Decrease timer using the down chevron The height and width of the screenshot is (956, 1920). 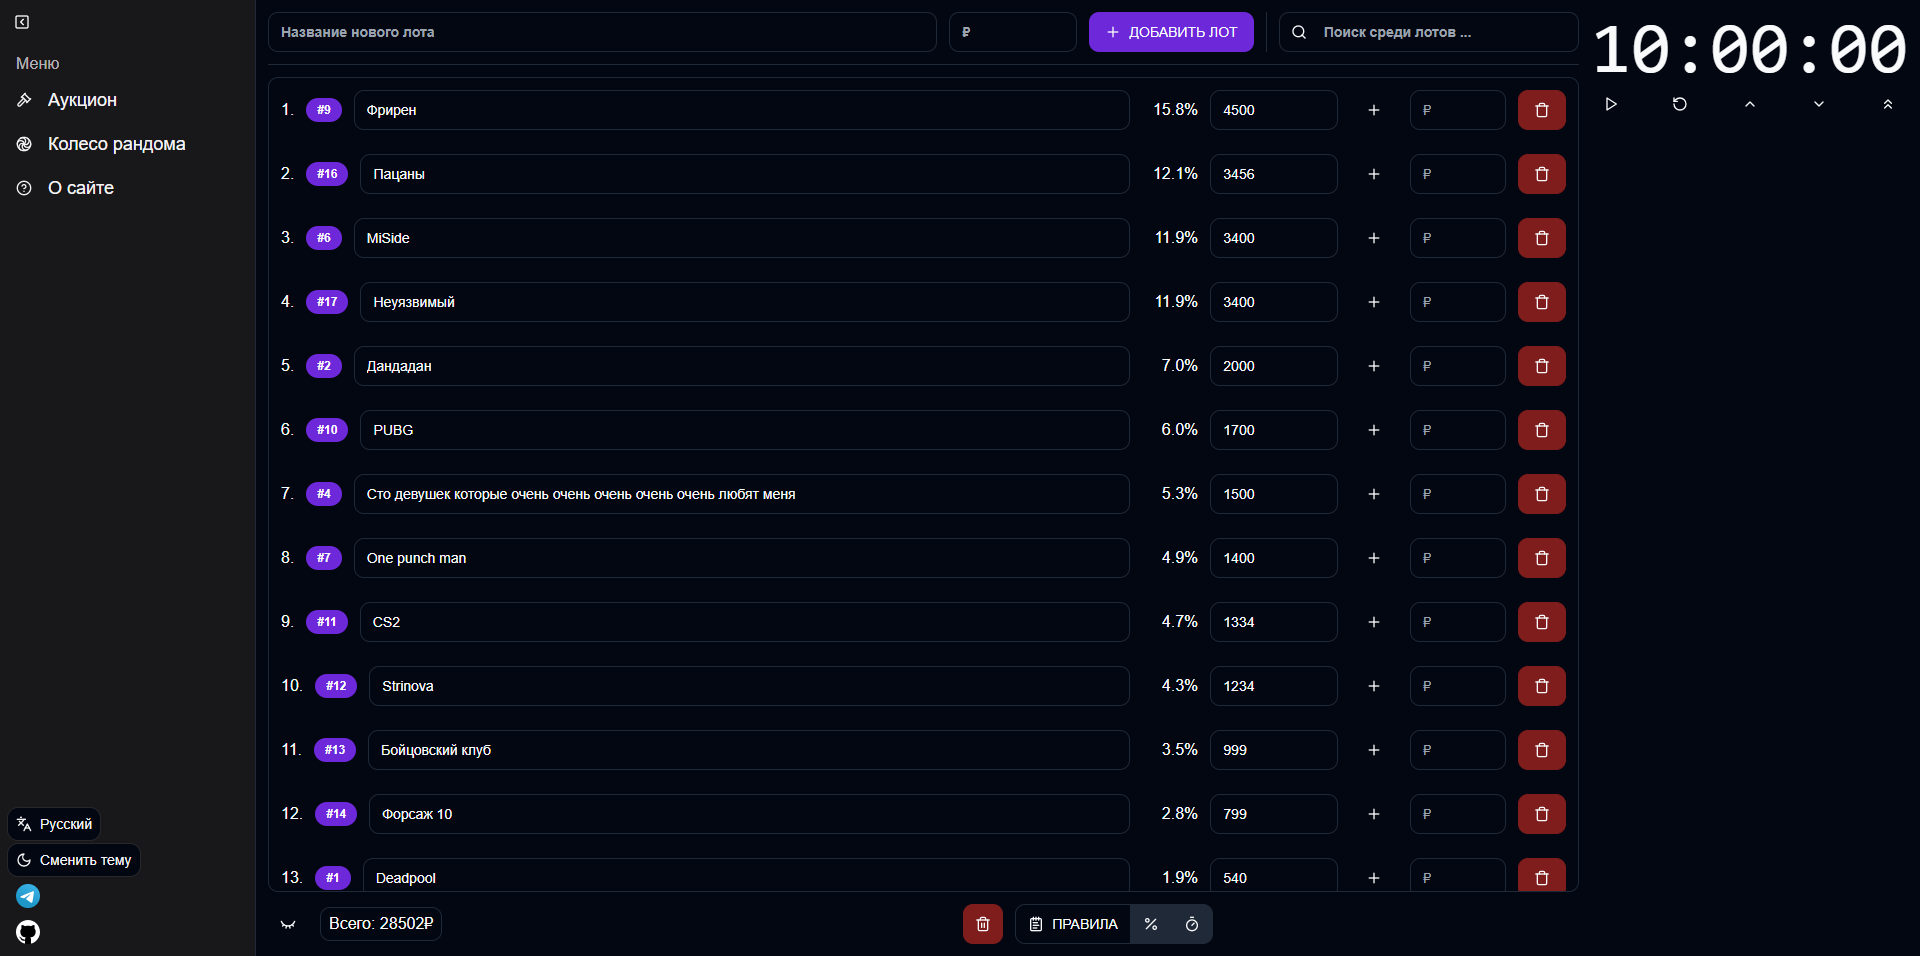[x=1818, y=104]
